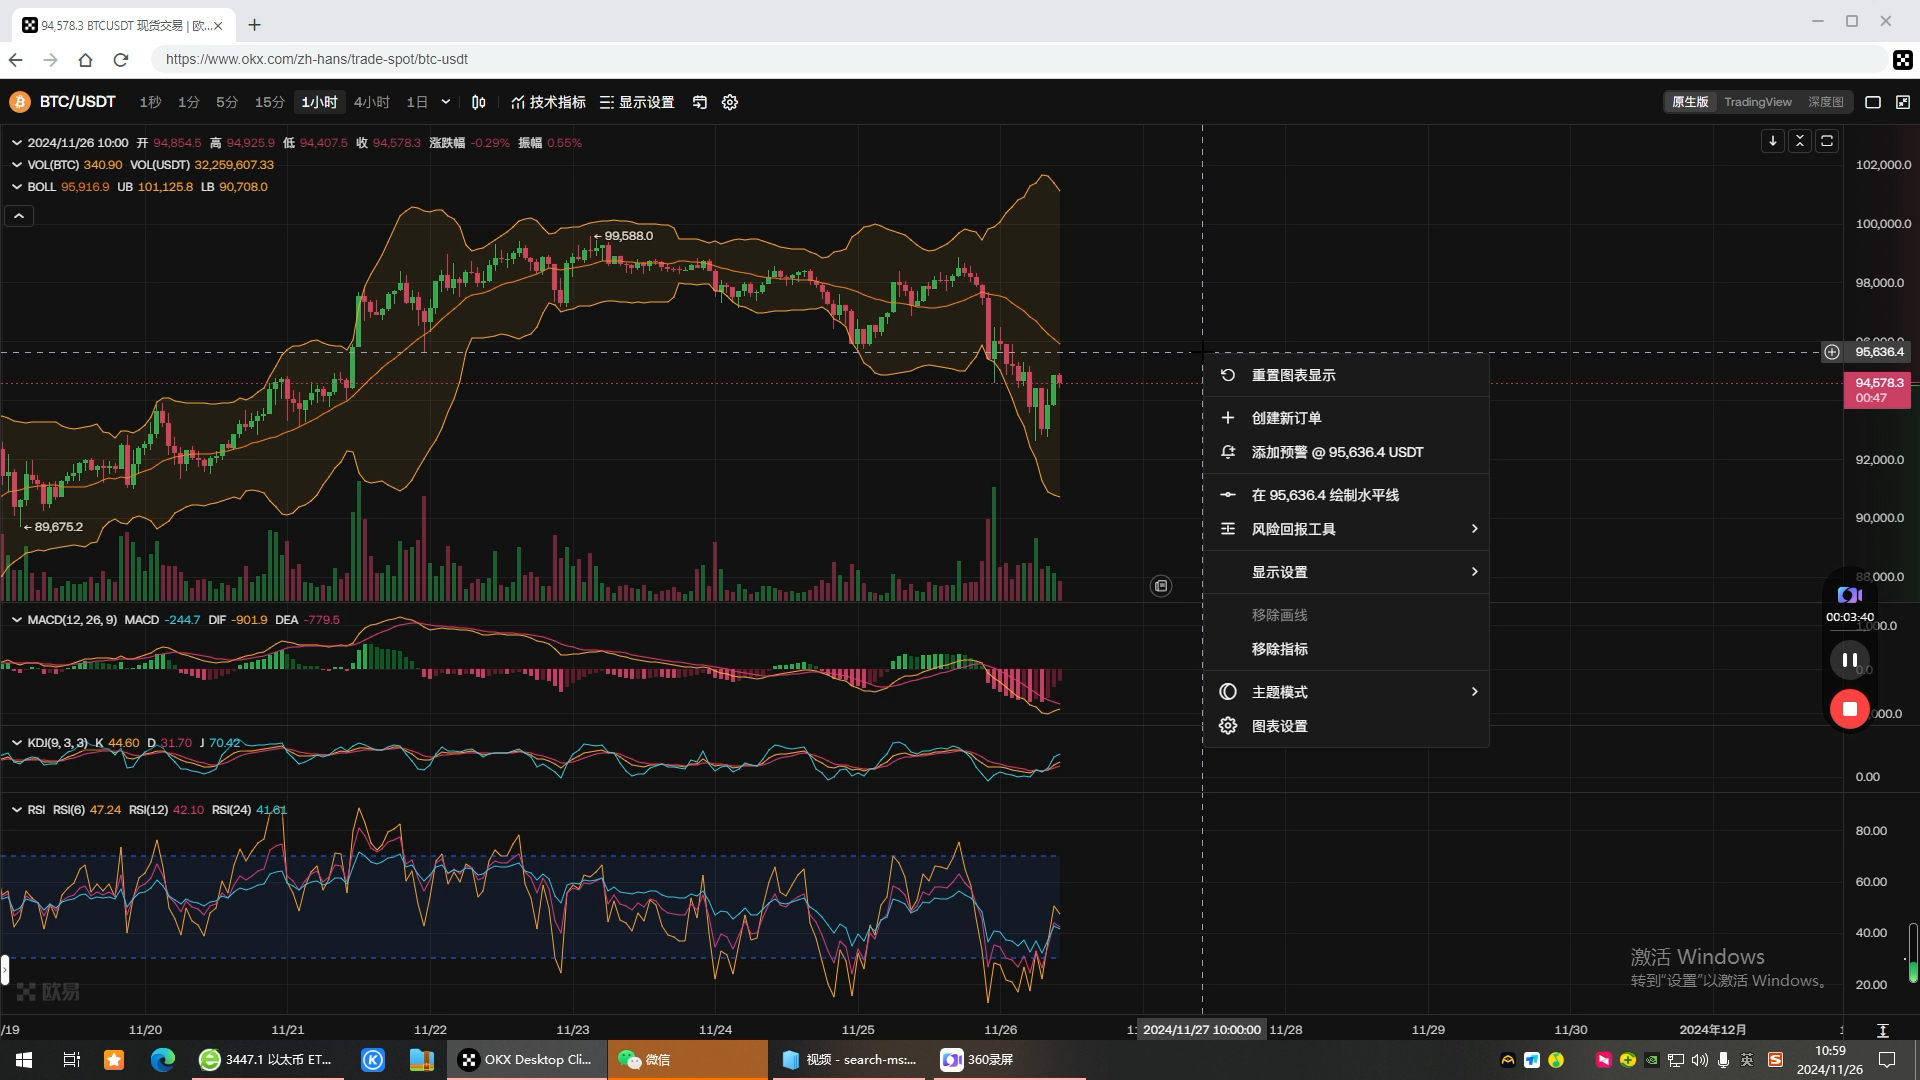Collapse the RSI indicator legend

pyautogui.click(x=17, y=810)
